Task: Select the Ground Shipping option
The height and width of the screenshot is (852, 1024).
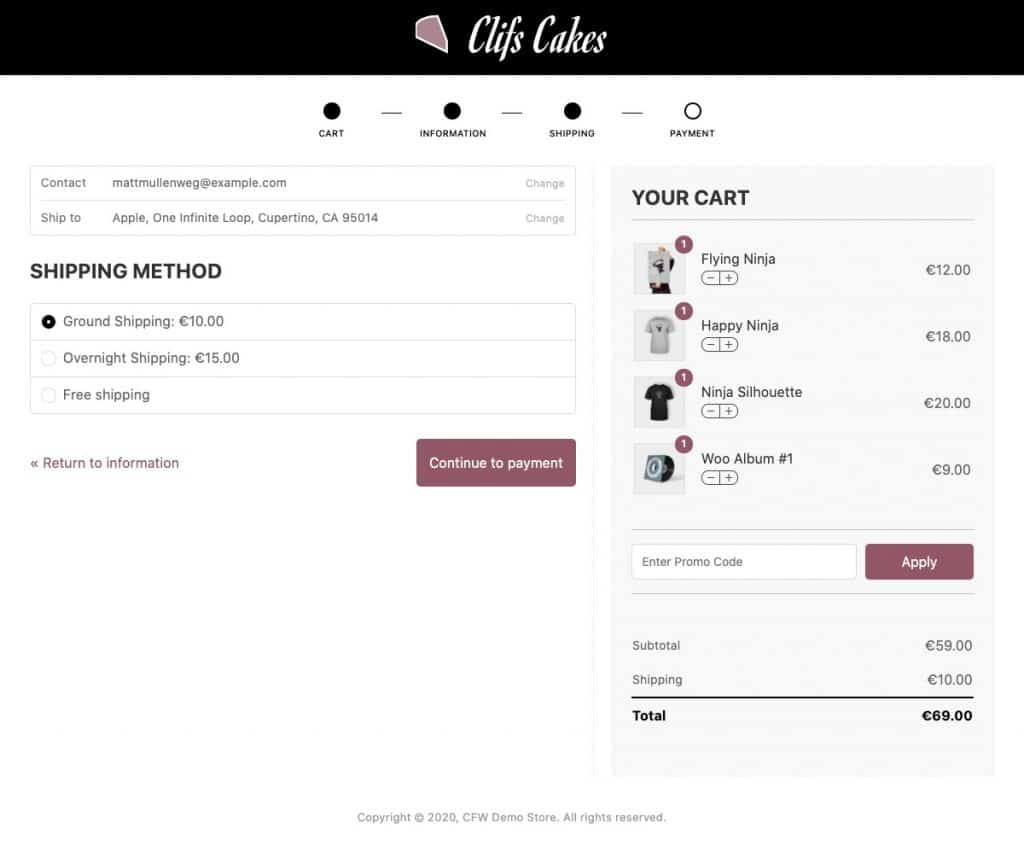Action: 47,321
